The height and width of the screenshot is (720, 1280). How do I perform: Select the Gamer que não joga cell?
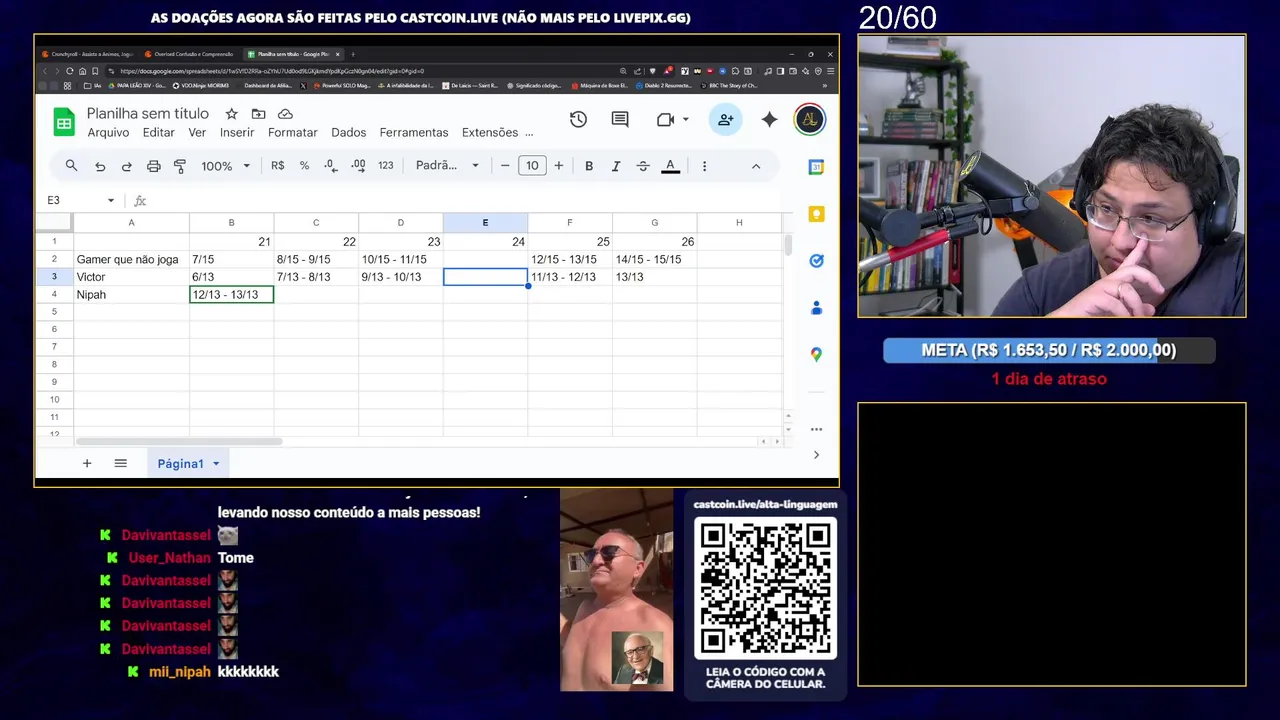coord(131,259)
